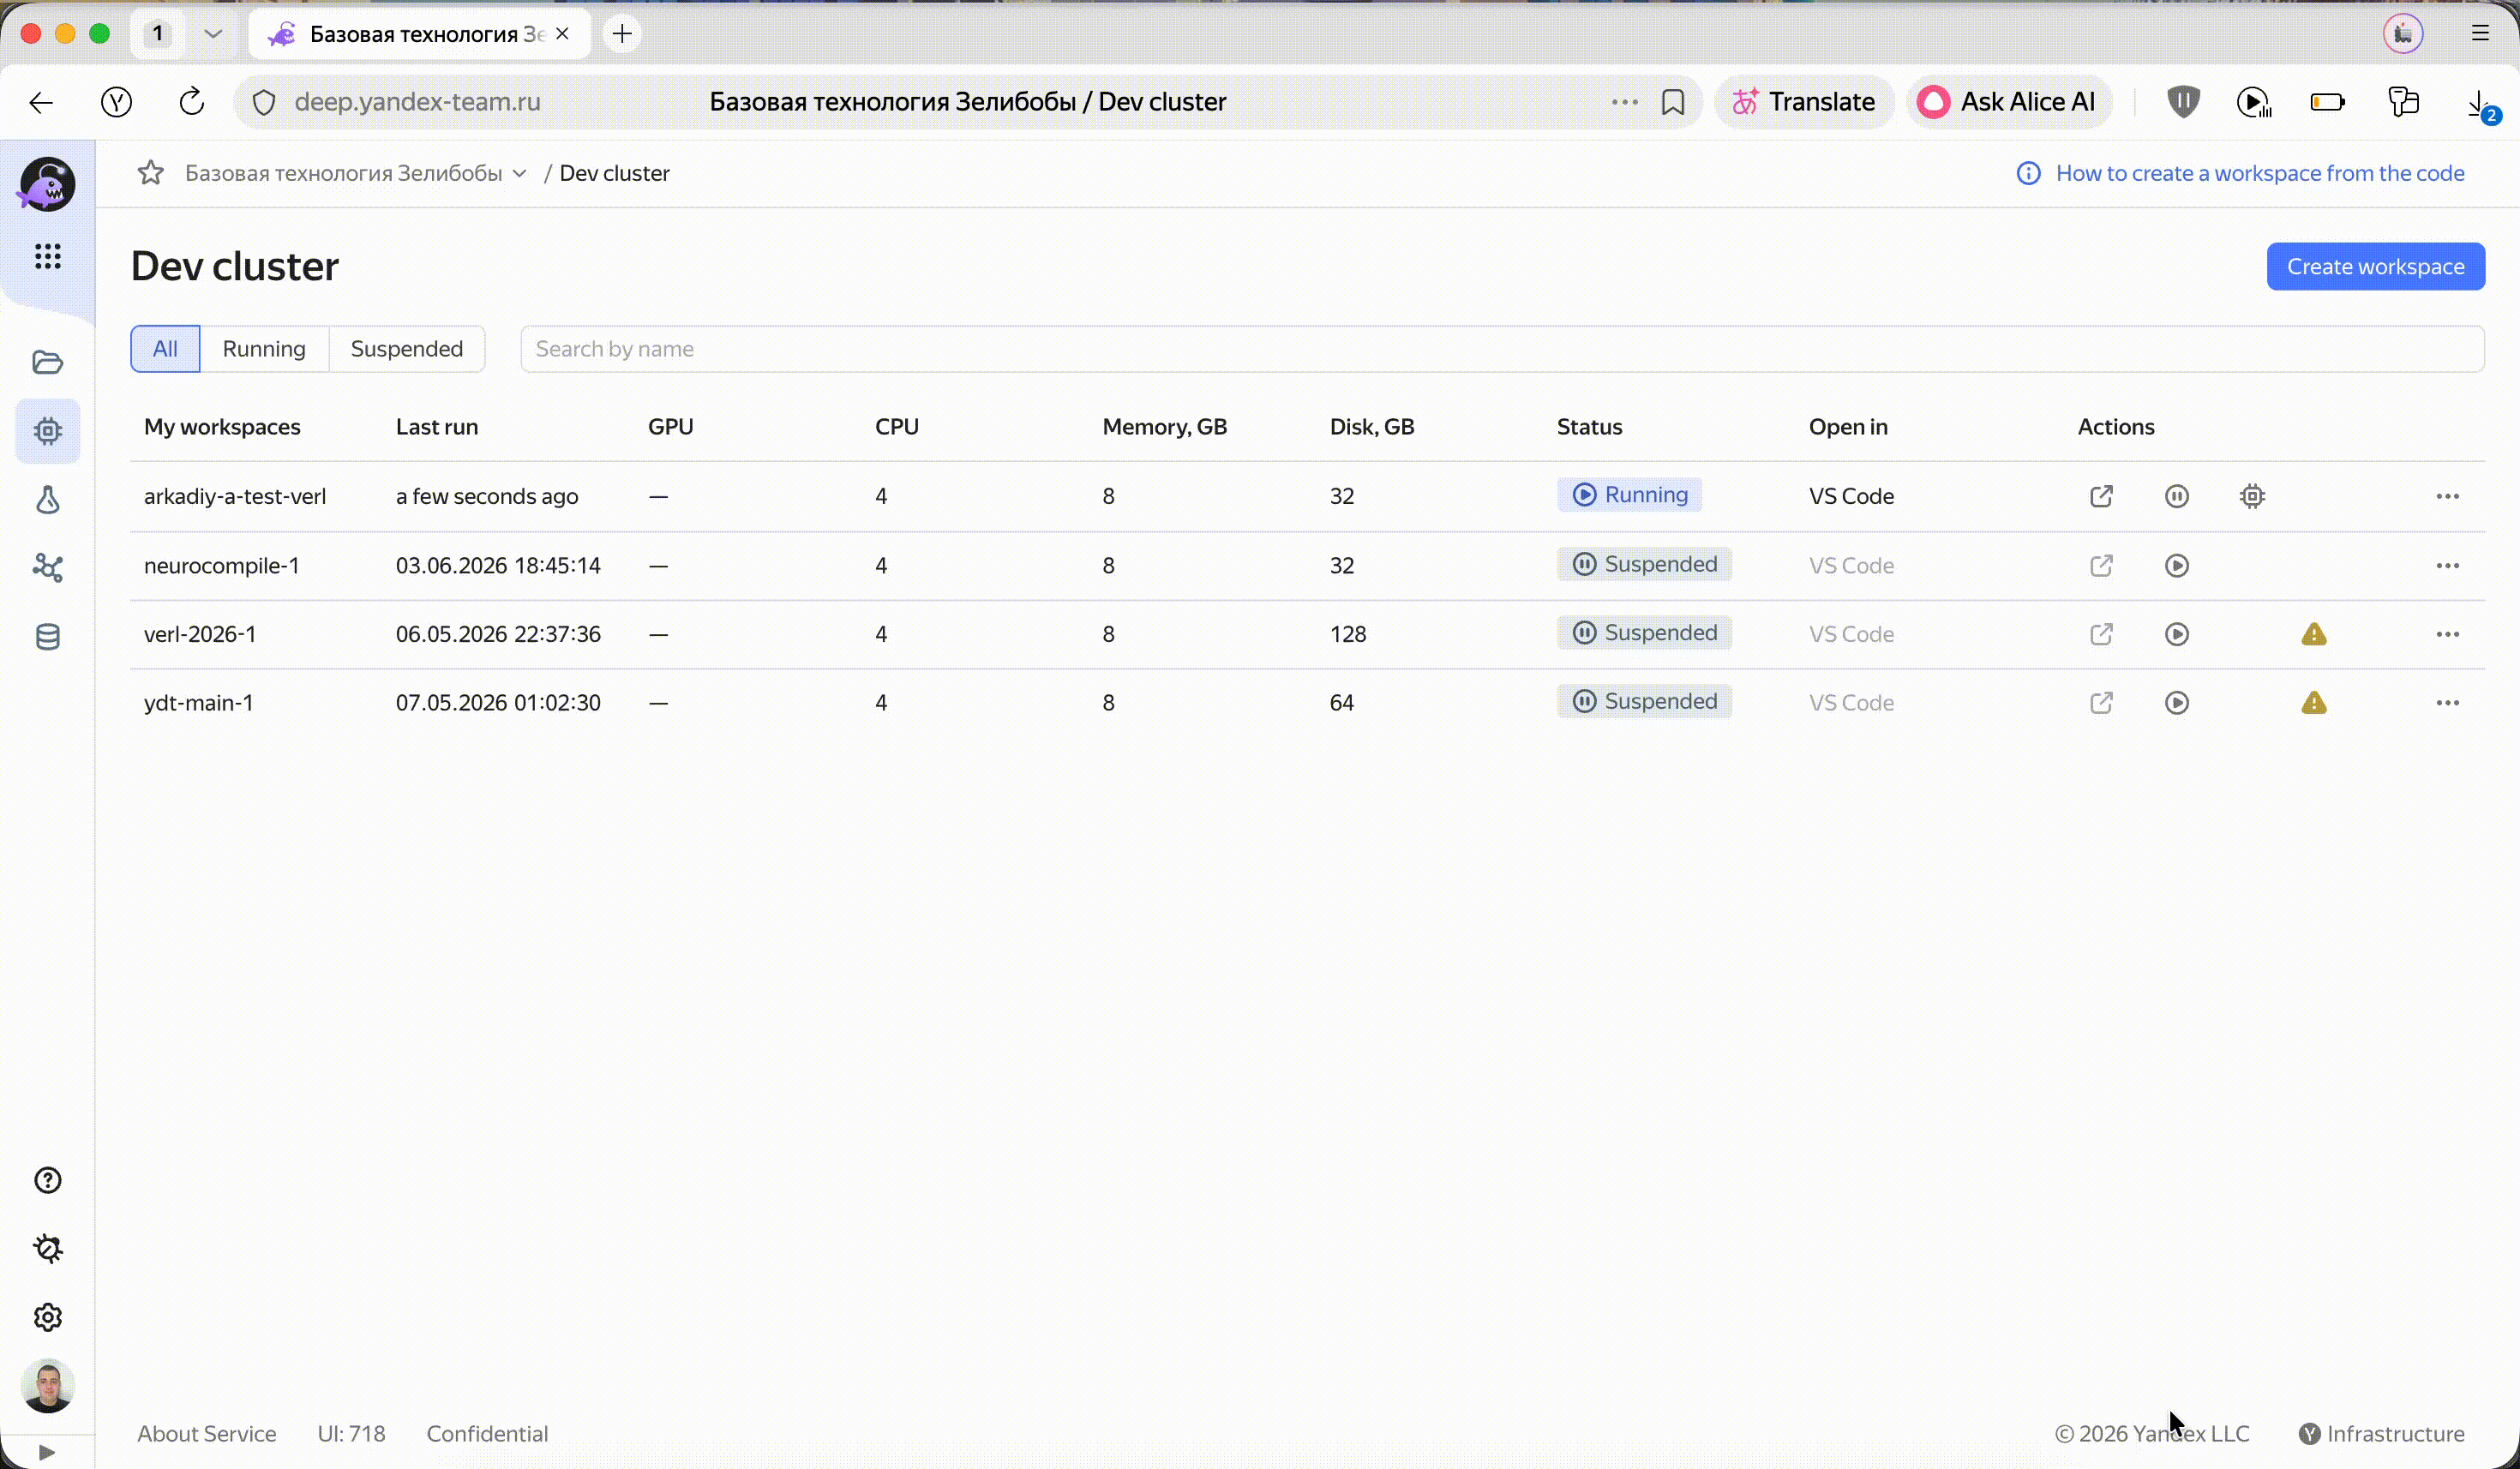Image resolution: width=2520 pixels, height=1469 pixels.
Task: Open the user avatar in sidebar
Action: click(x=47, y=1386)
